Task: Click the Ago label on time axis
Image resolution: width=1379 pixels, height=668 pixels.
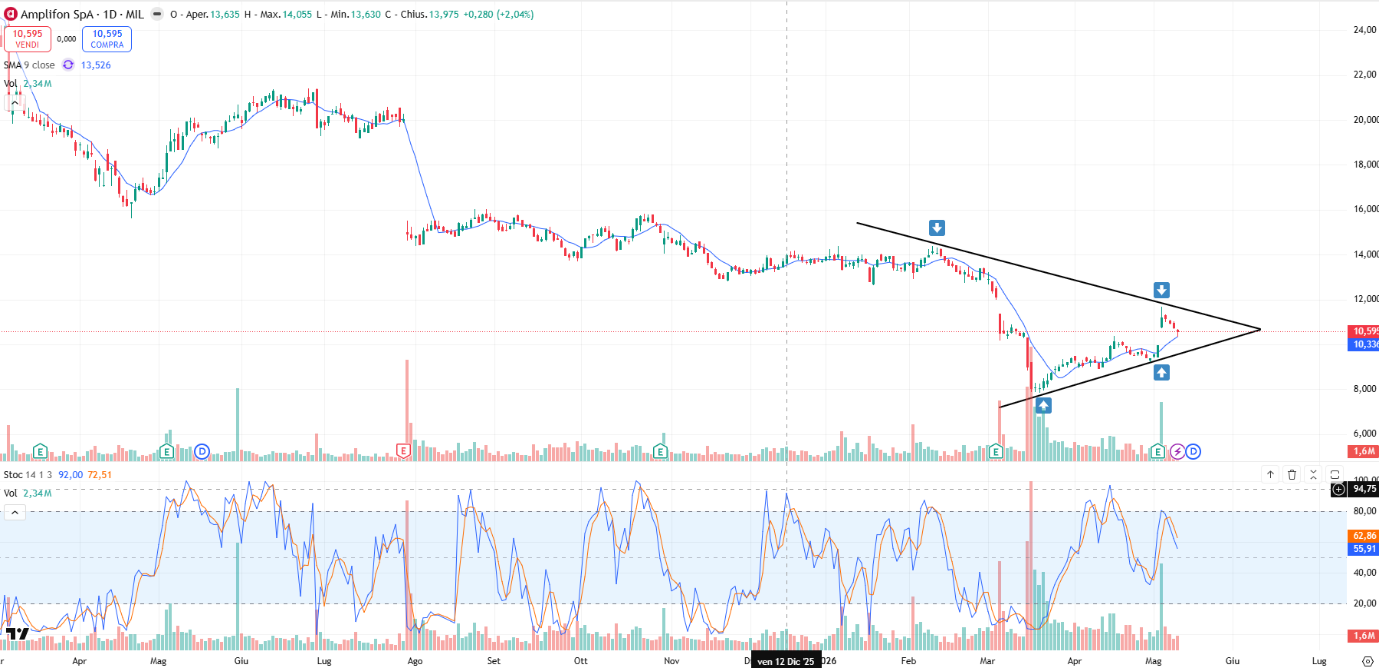Action: [x=413, y=661]
